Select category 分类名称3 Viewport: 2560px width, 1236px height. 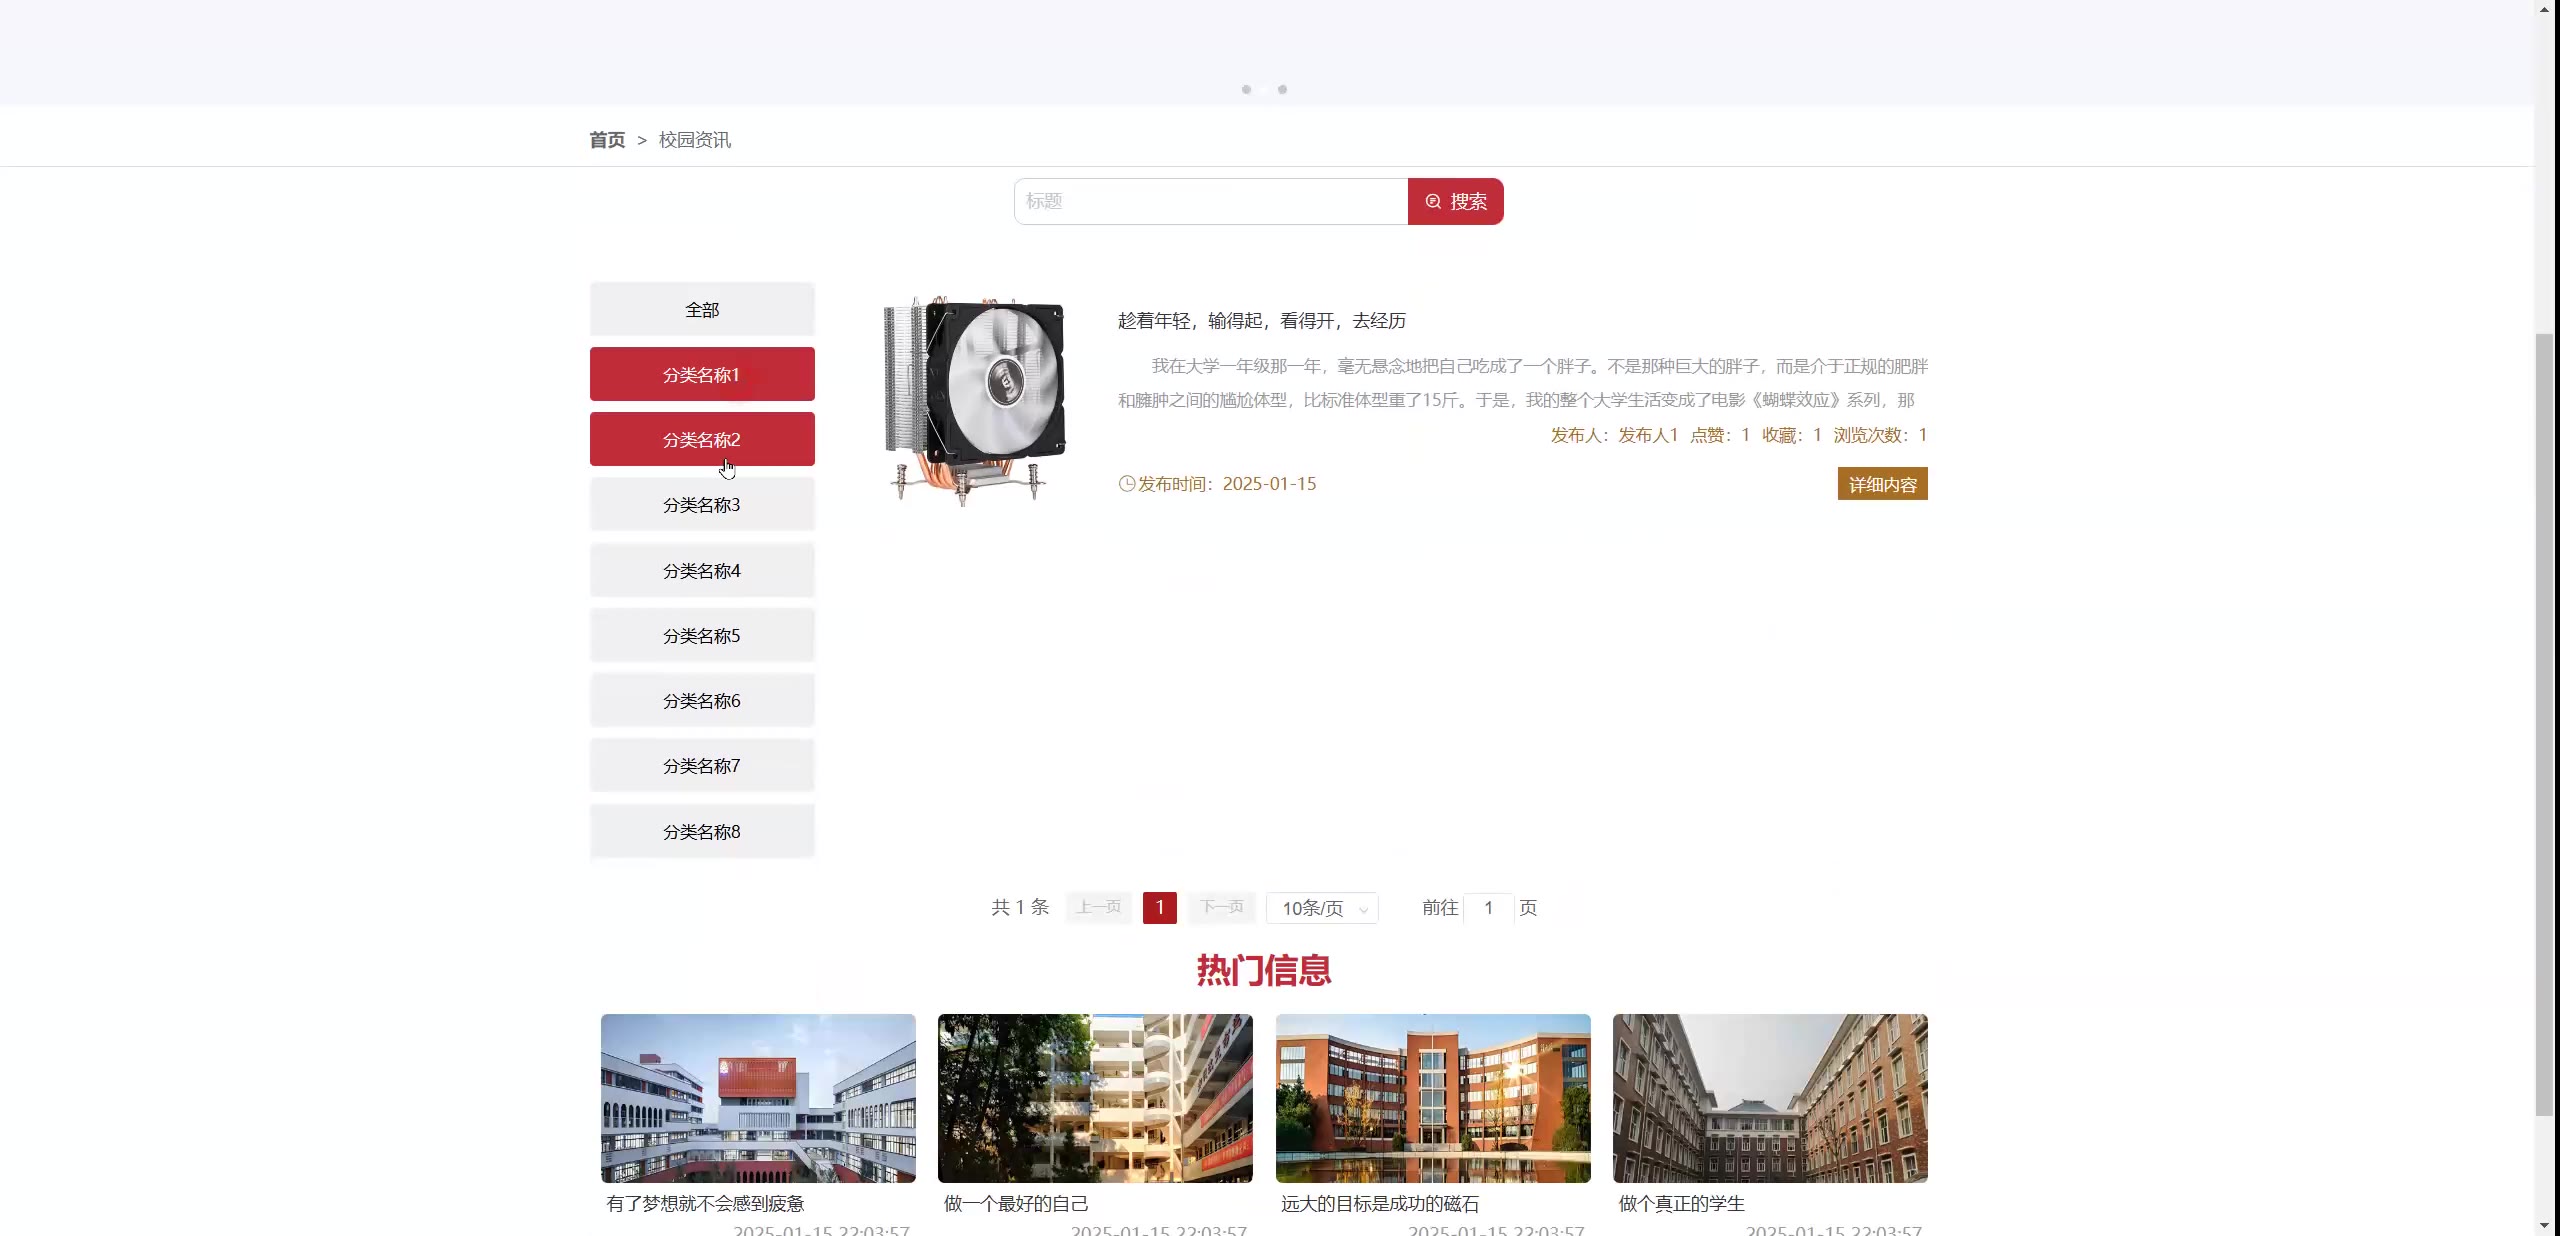(x=702, y=504)
